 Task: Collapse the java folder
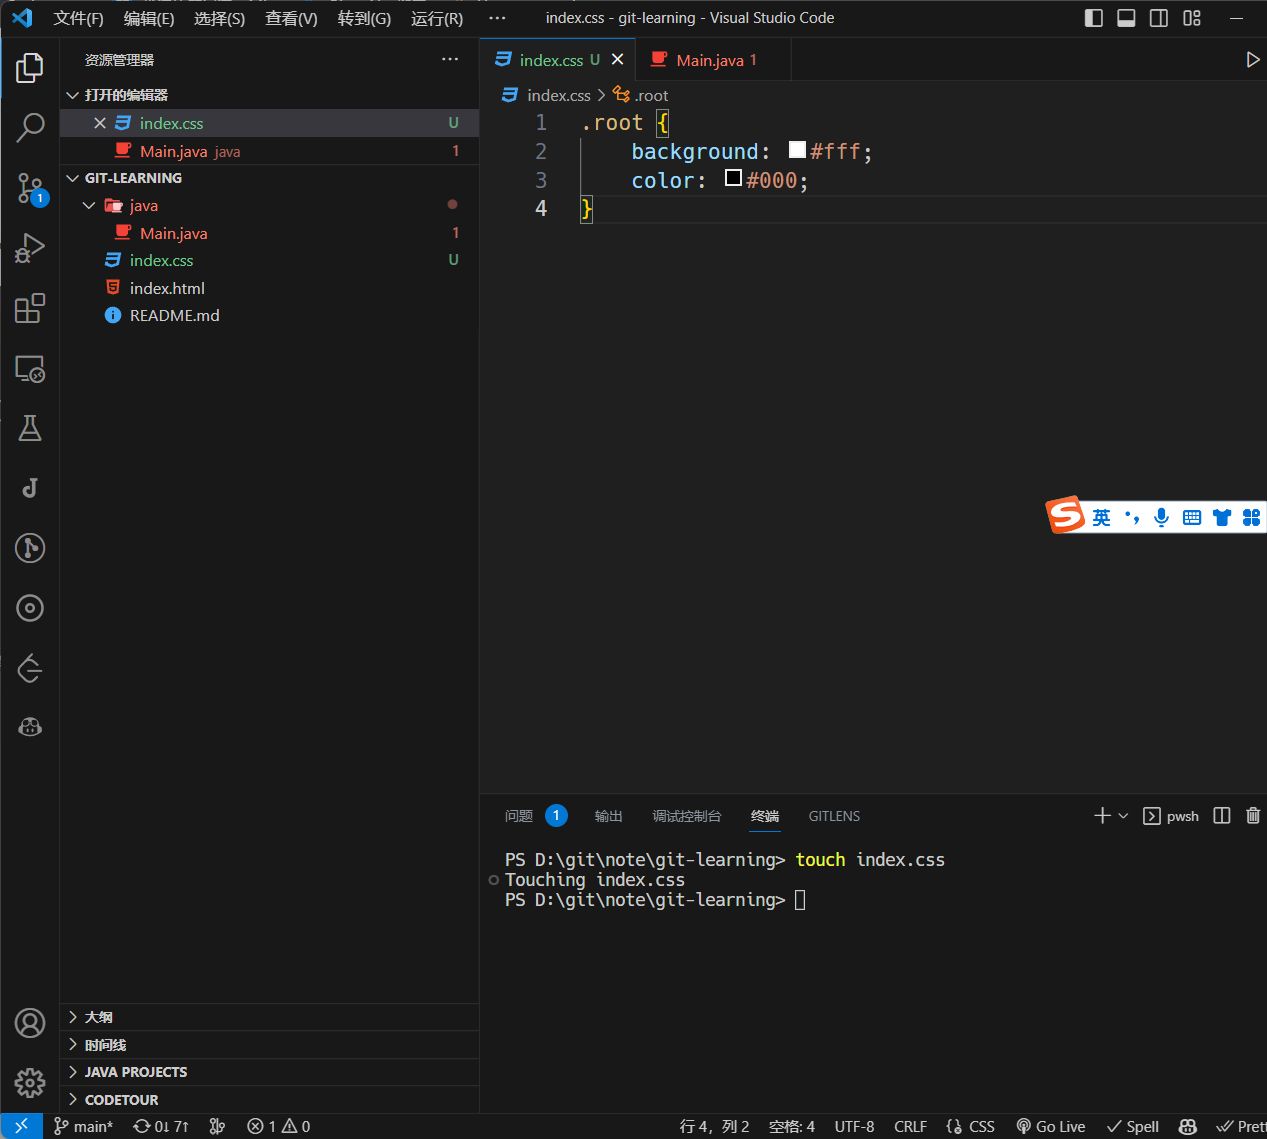point(90,205)
